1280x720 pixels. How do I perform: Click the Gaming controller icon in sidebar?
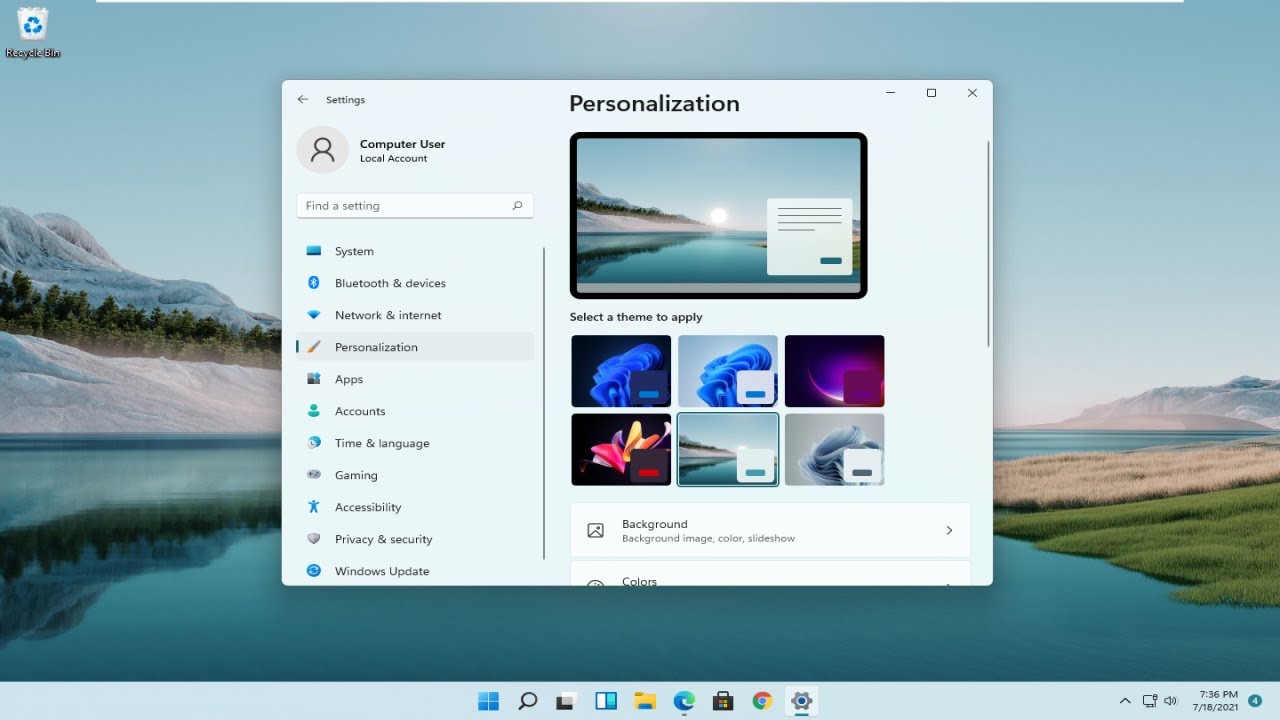tap(314, 475)
